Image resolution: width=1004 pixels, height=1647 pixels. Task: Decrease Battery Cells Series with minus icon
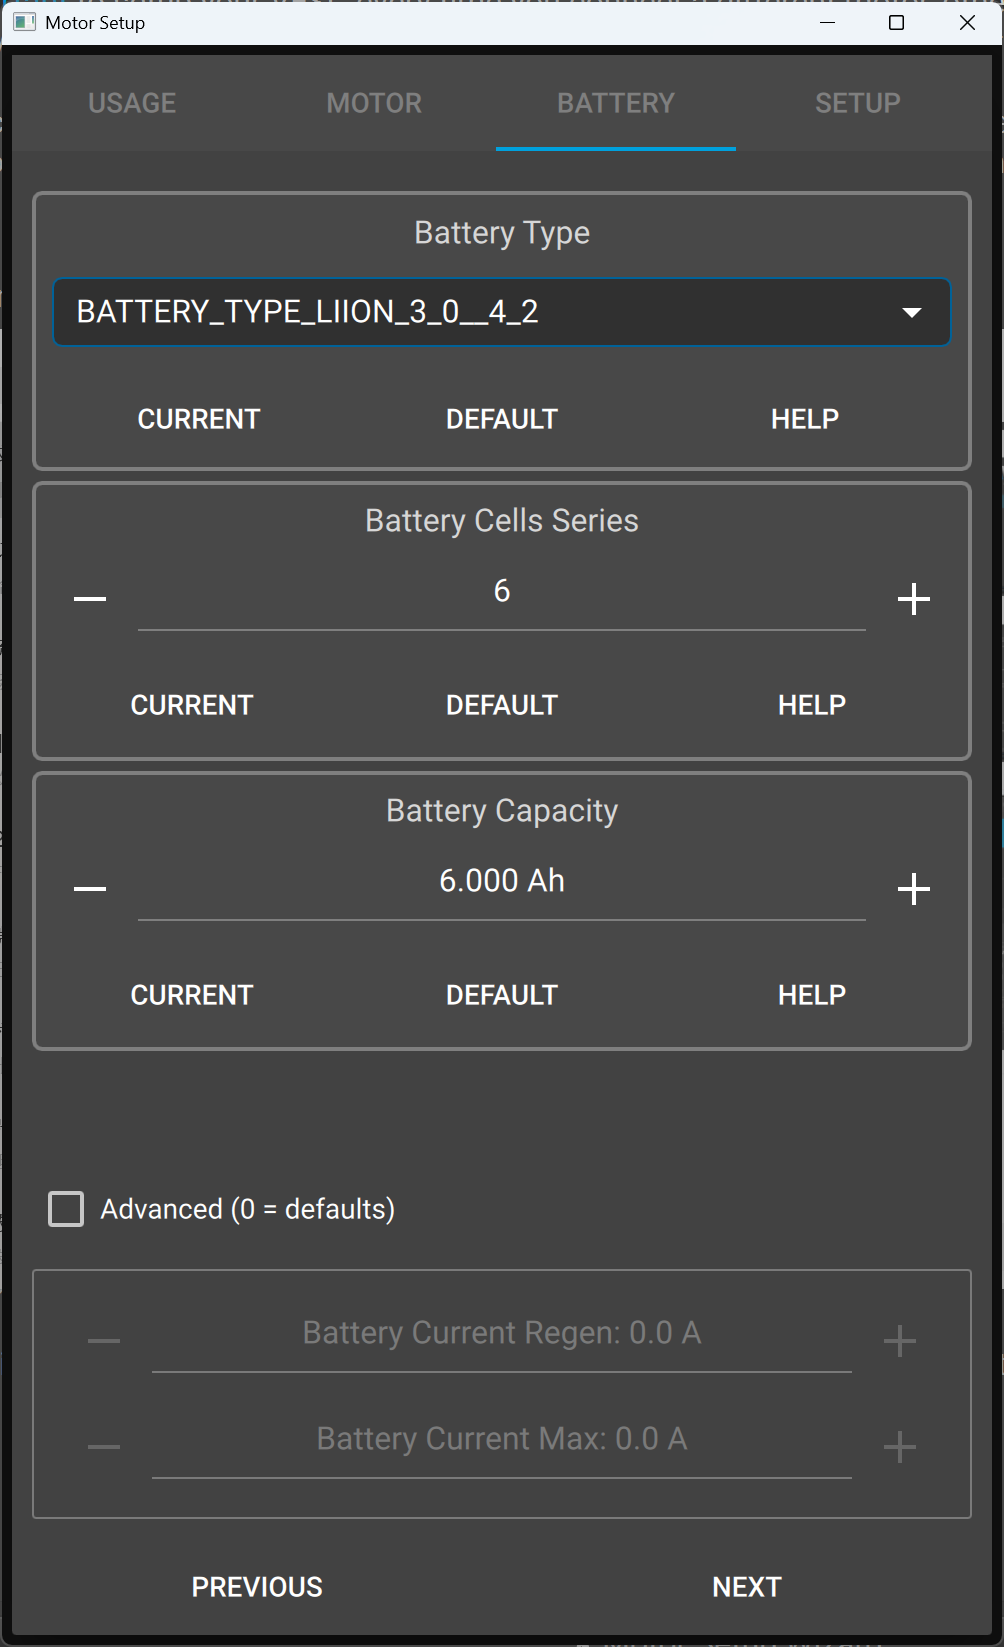[90, 599]
